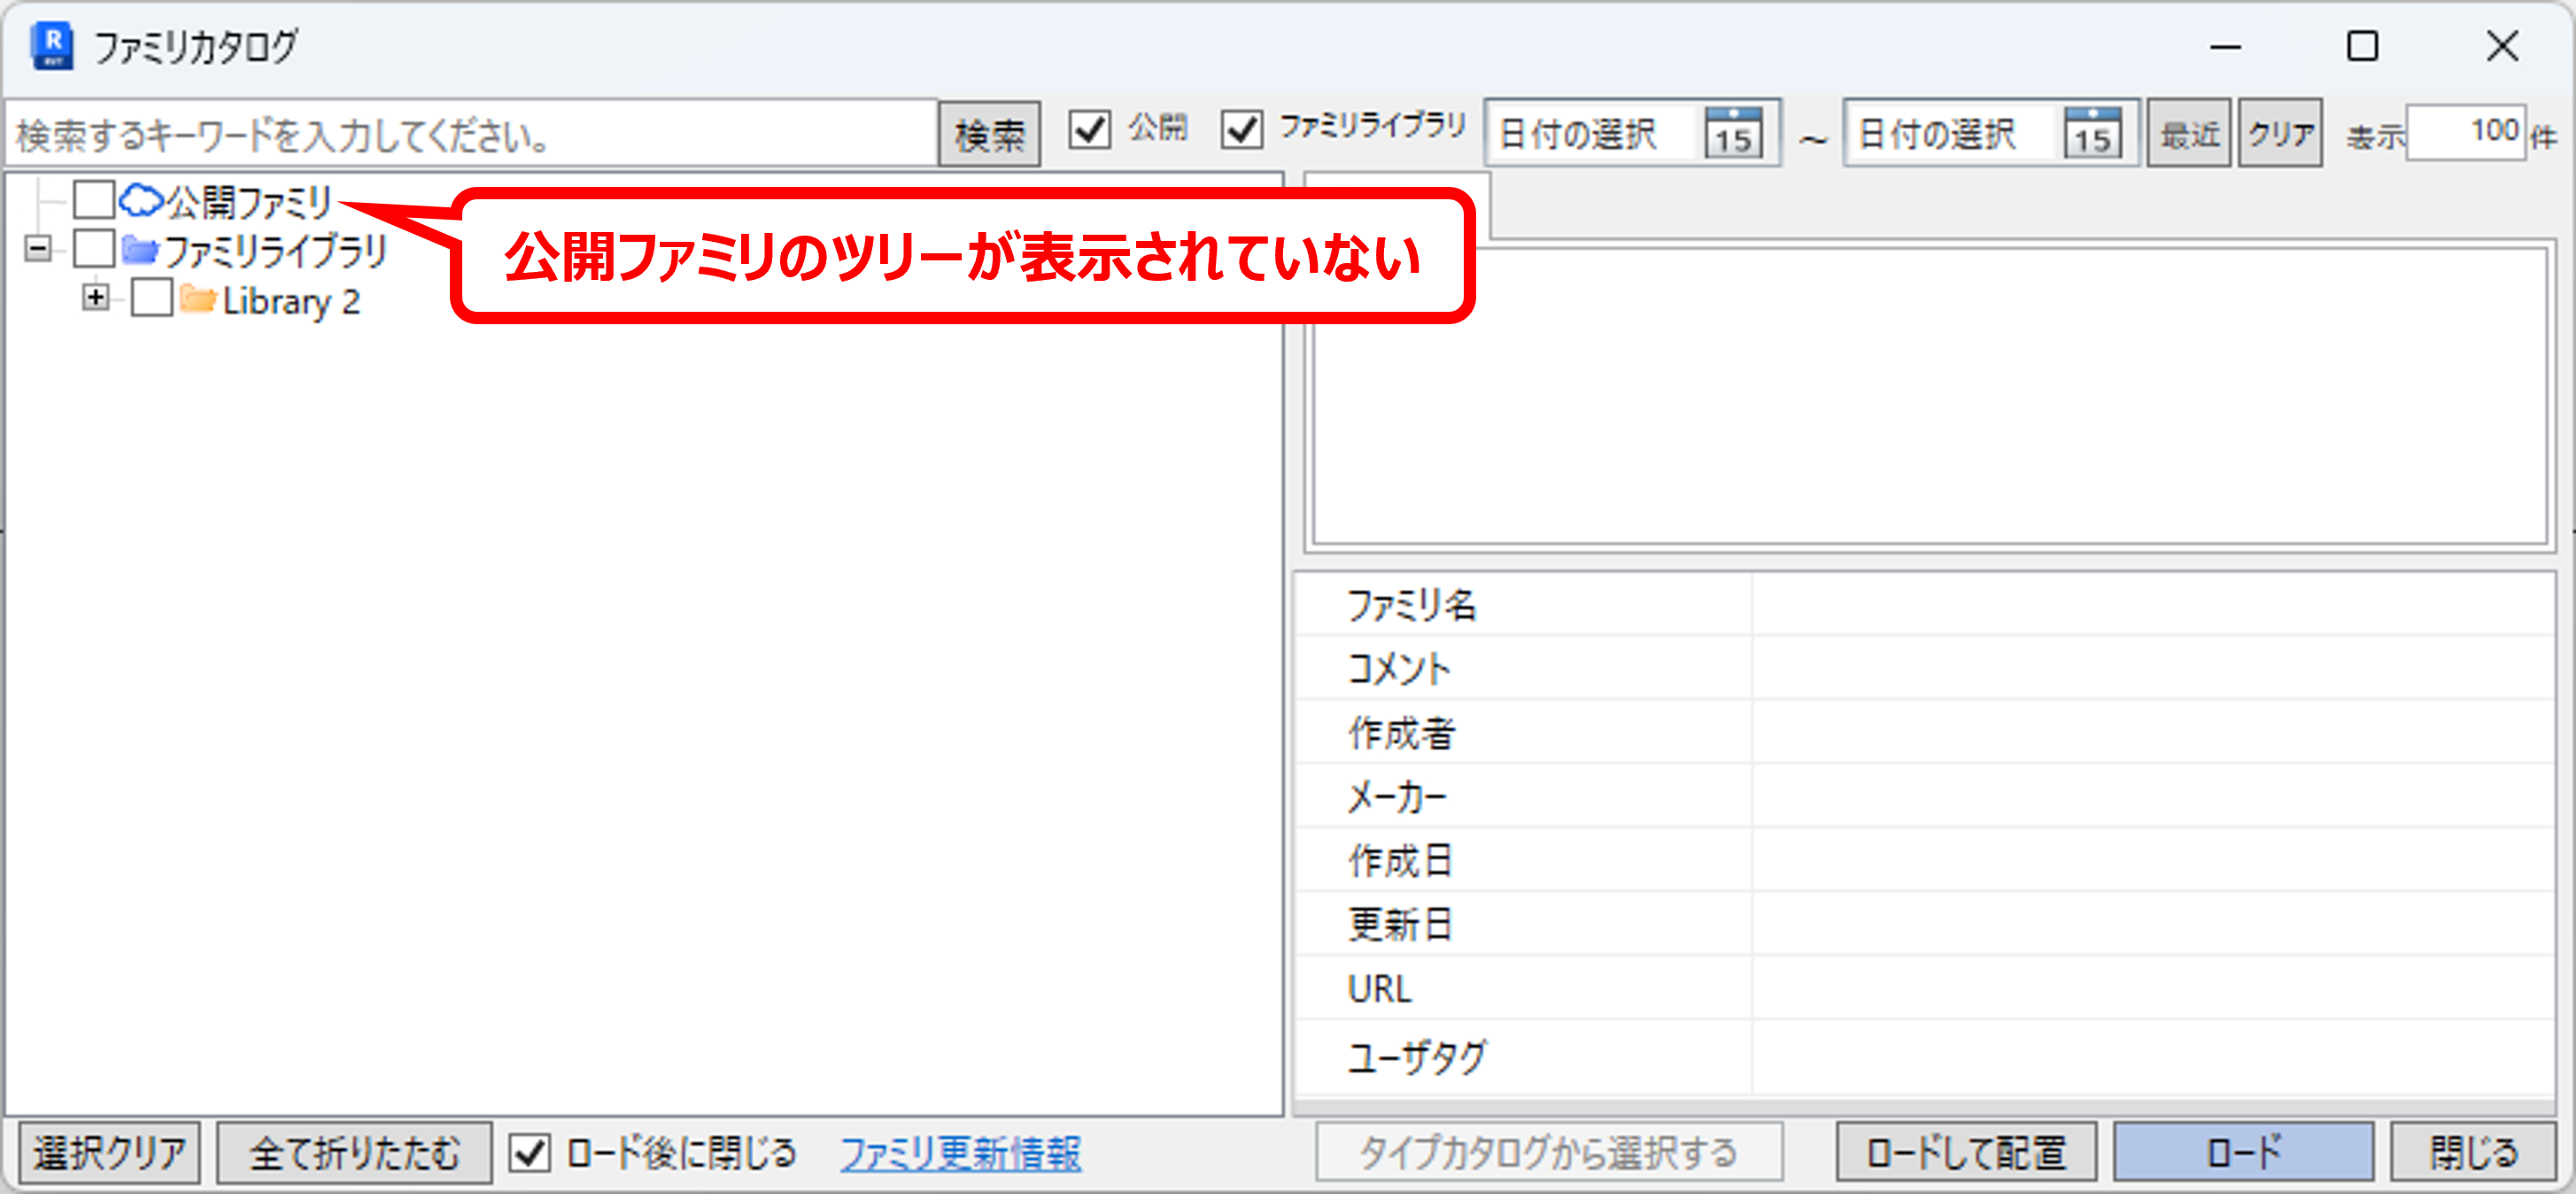Click the 表示 count field showing 100
Image resolution: width=2576 pixels, height=1194 pixels.
(x=2465, y=133)
